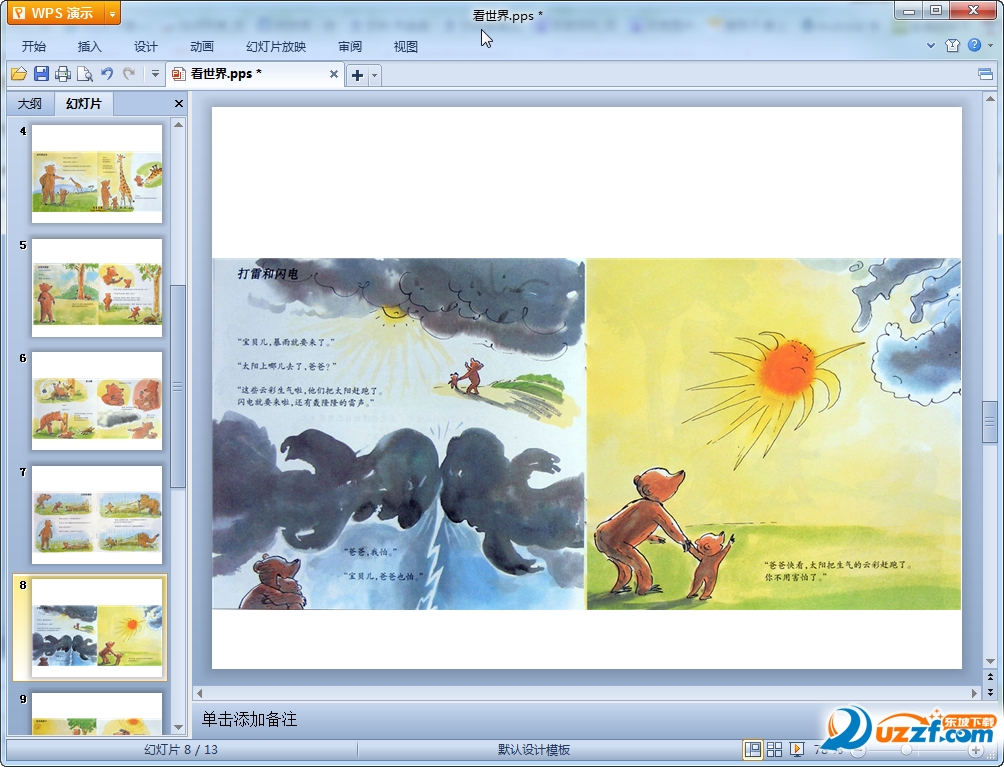
Task: Click the thumbnail panel scroll down arrow
Action: click(179, 727)
